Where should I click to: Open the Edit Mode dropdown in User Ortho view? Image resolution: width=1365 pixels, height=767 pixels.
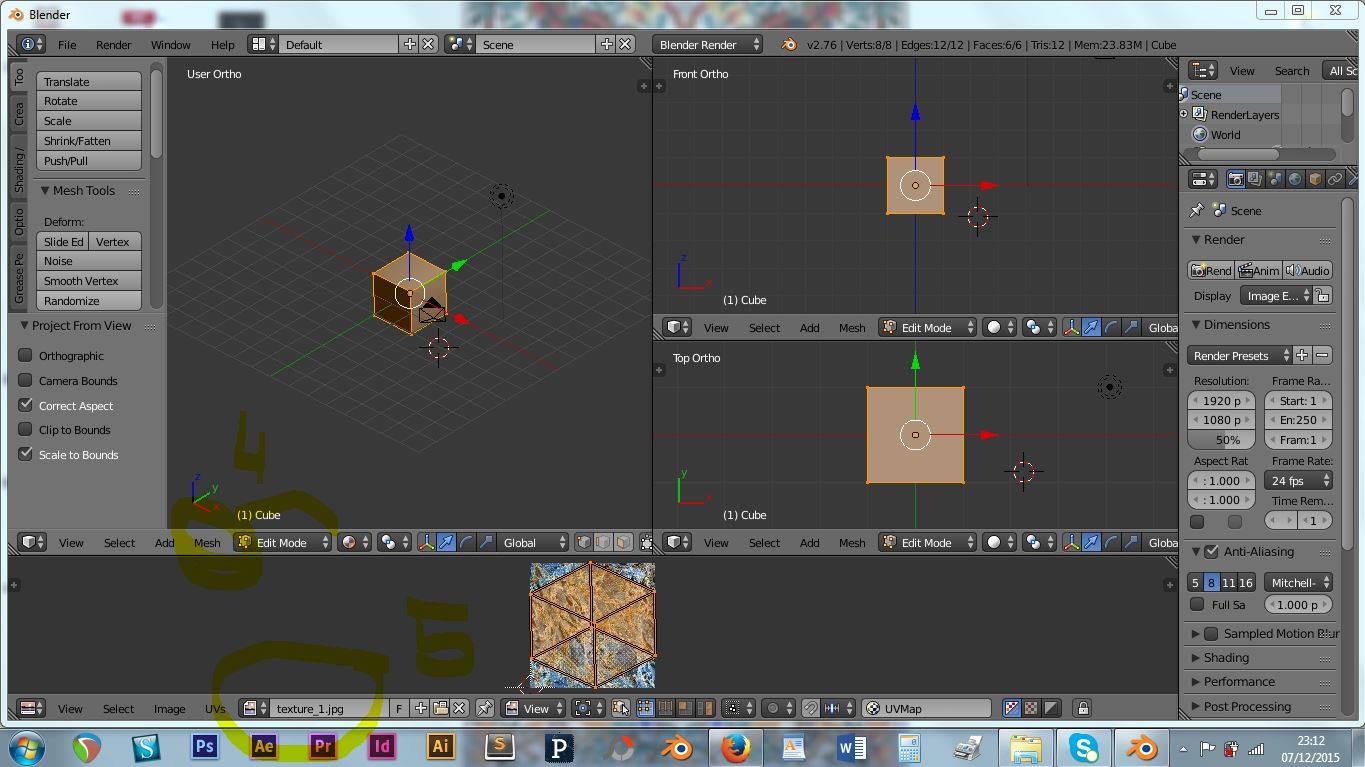point(284,542)
